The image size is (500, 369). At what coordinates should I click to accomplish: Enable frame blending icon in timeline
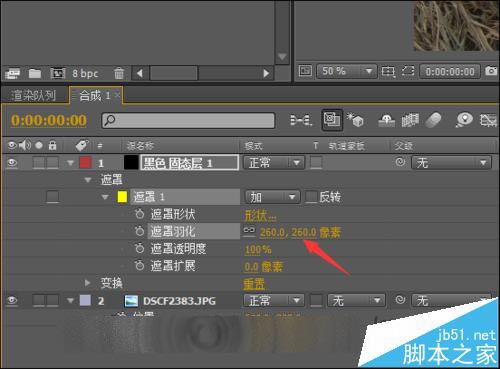point(410,120)
